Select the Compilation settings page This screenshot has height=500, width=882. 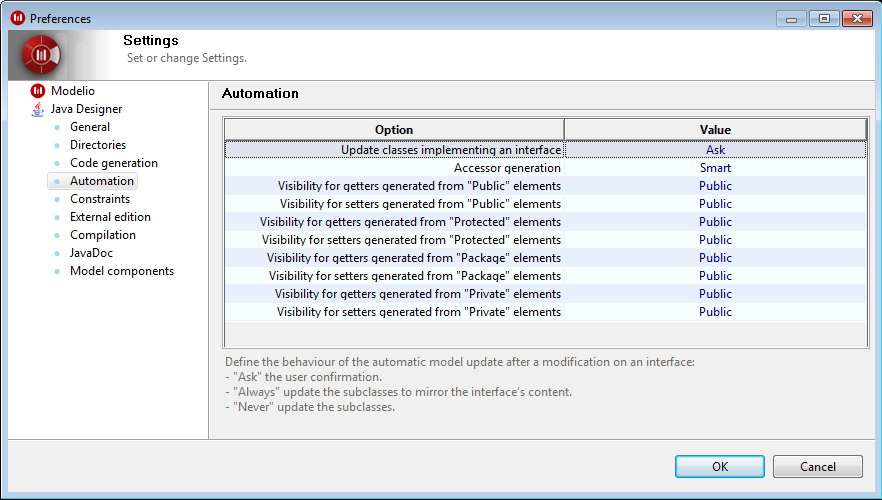point(103,235)
